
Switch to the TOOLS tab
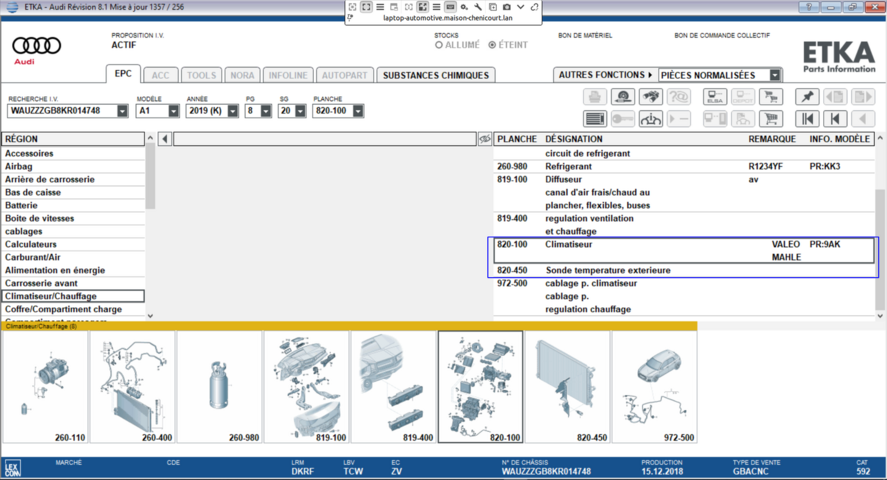coord(201,75)
